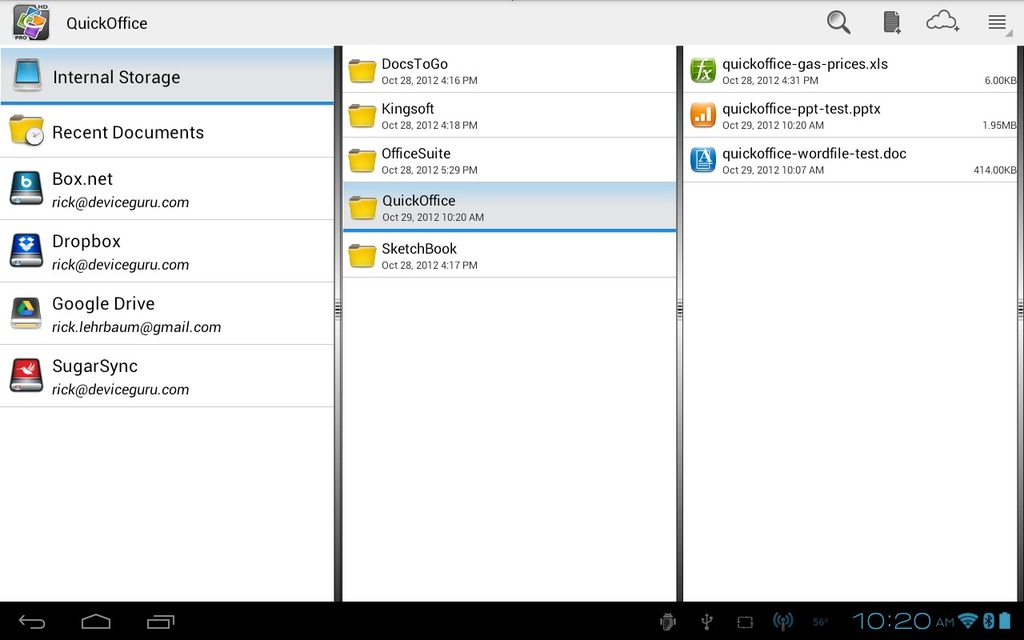Tap the 10:20 AM clock
The width and height of the screenshot is (1024, 640).
903,621
